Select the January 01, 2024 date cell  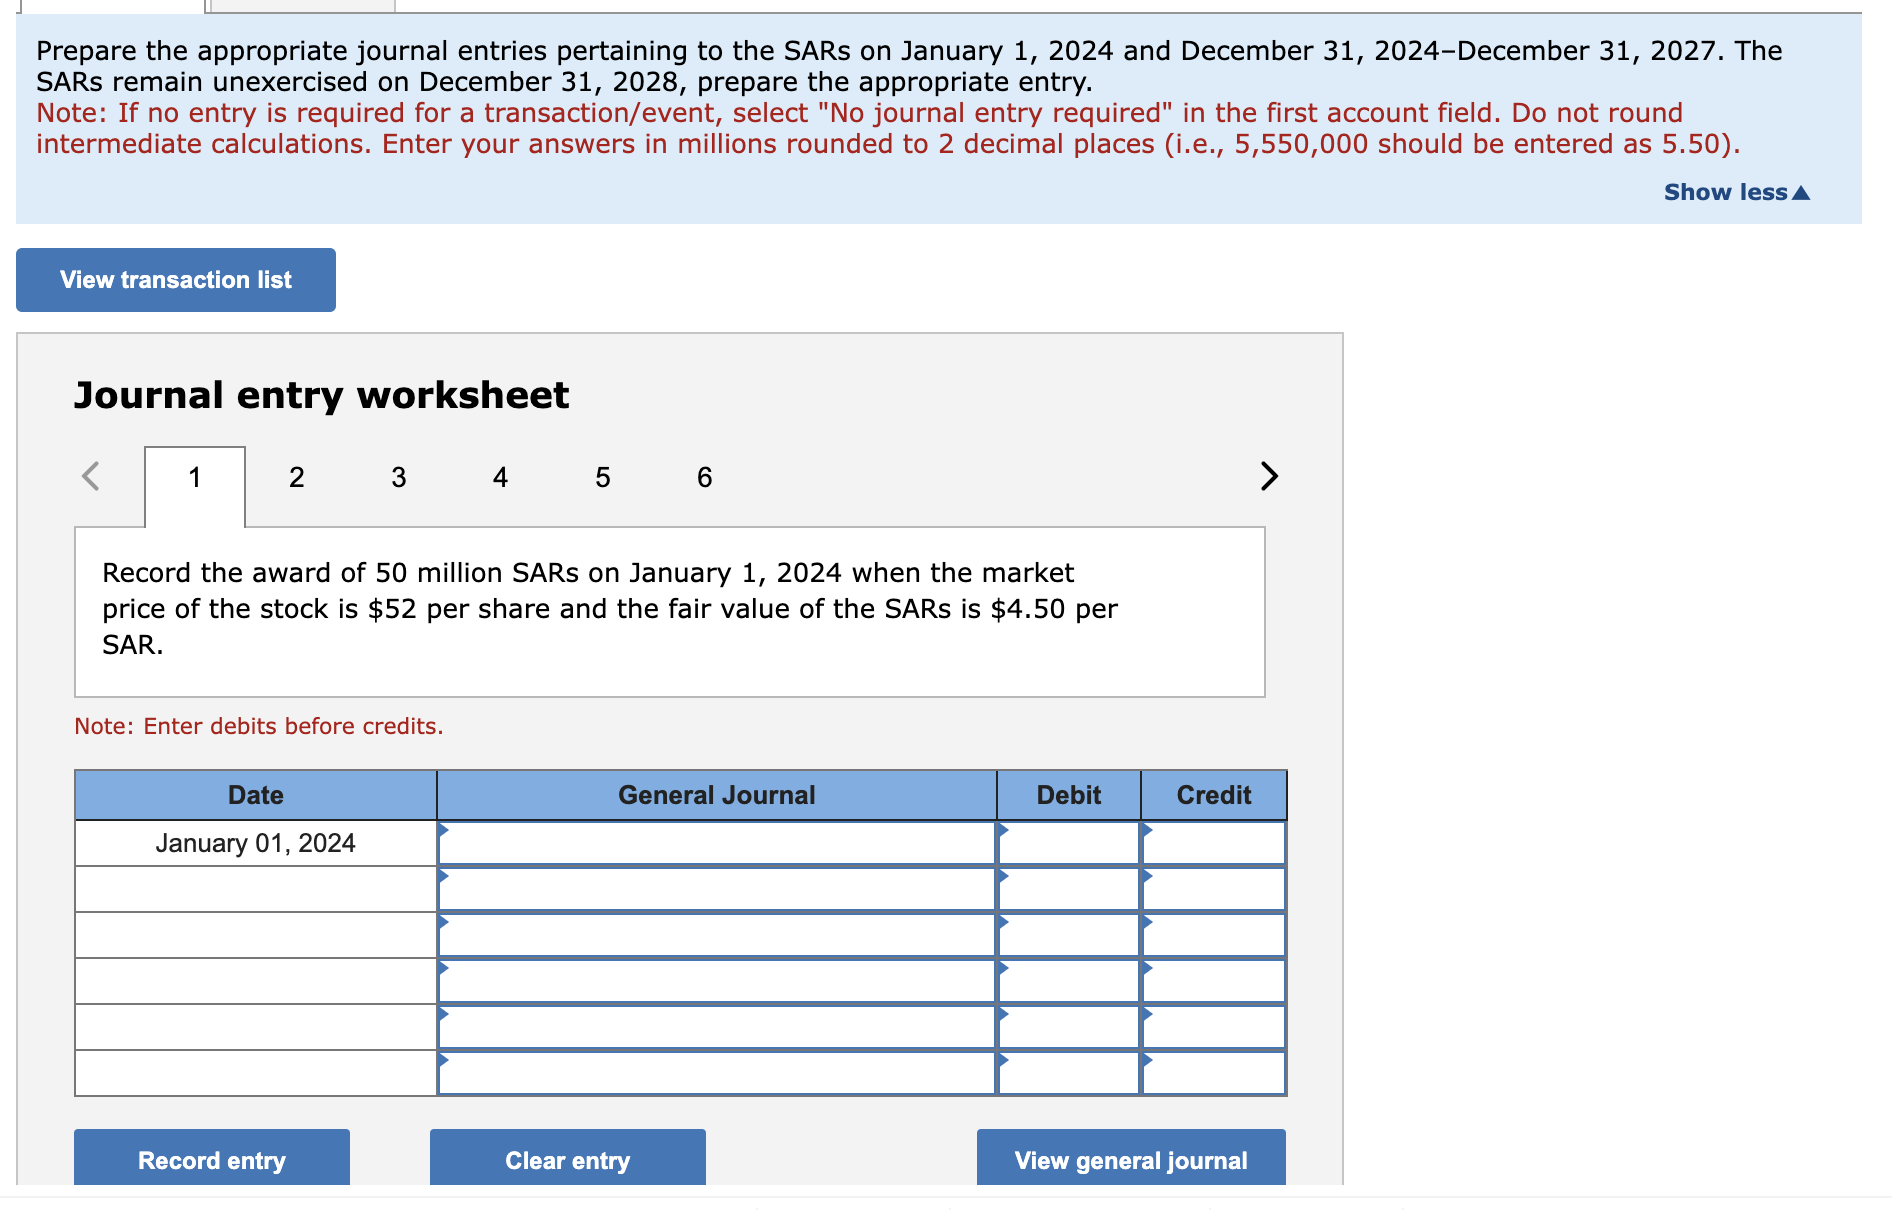point(256,843)
